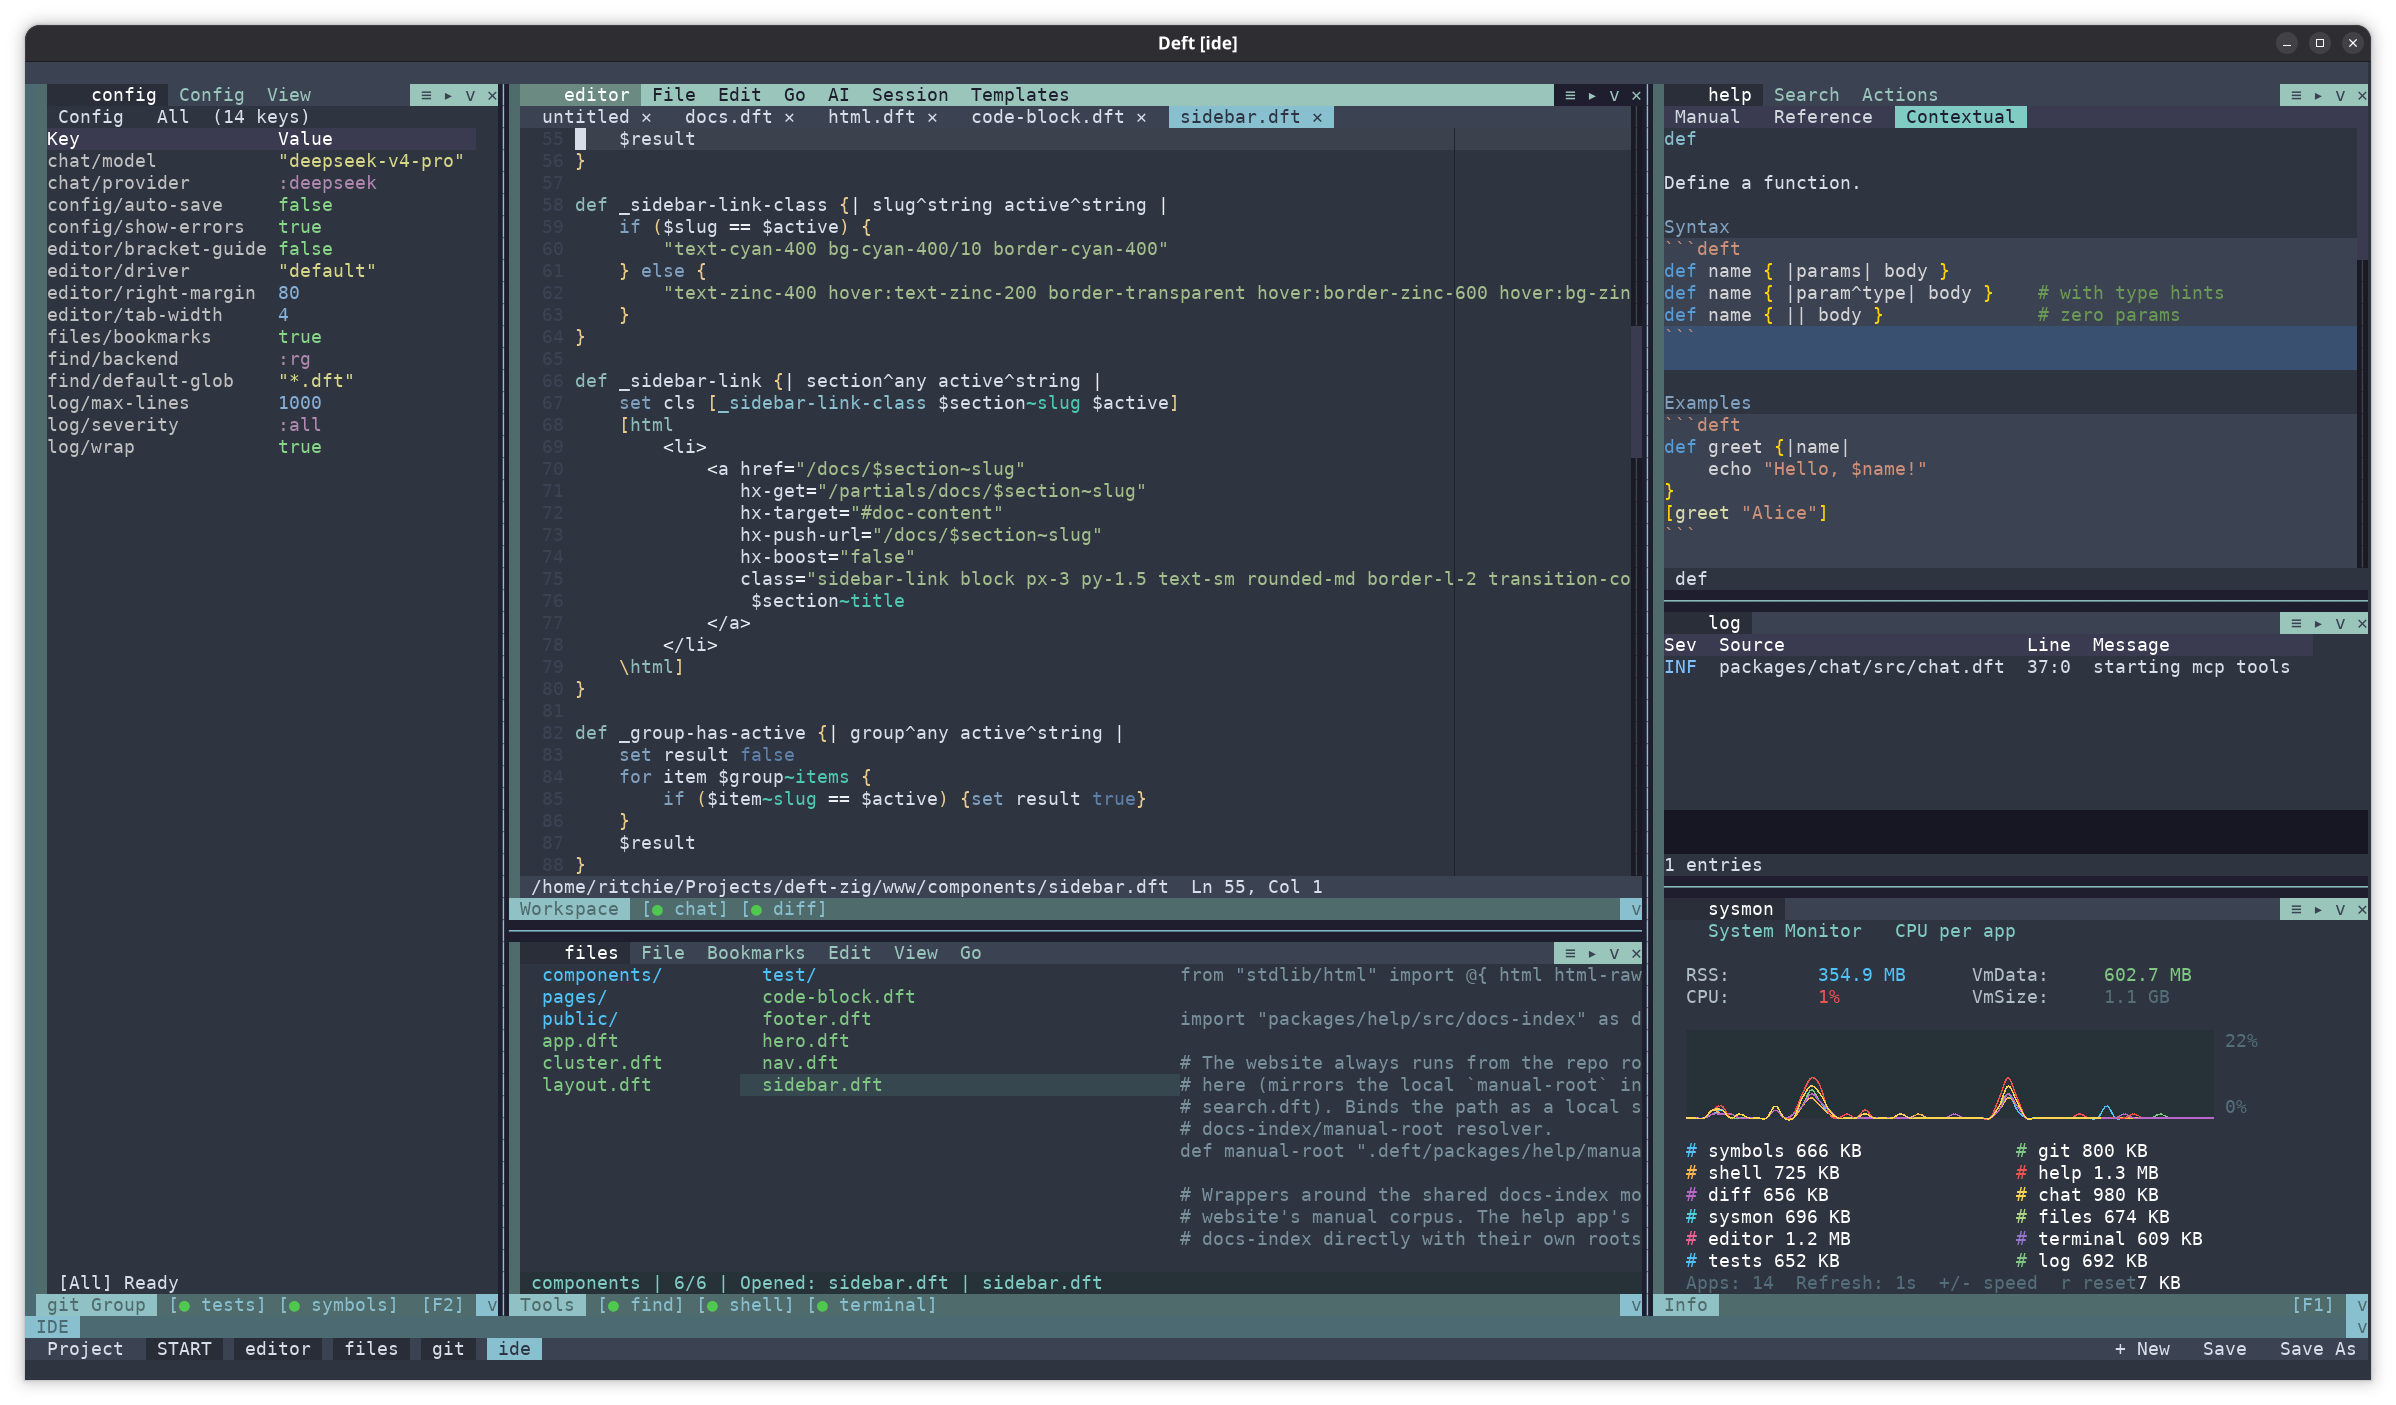Image resolution: width=2396 pixels, height=1405 pixels.
Task: Open the Session menu in the editor panel
Action: [910, 95]
